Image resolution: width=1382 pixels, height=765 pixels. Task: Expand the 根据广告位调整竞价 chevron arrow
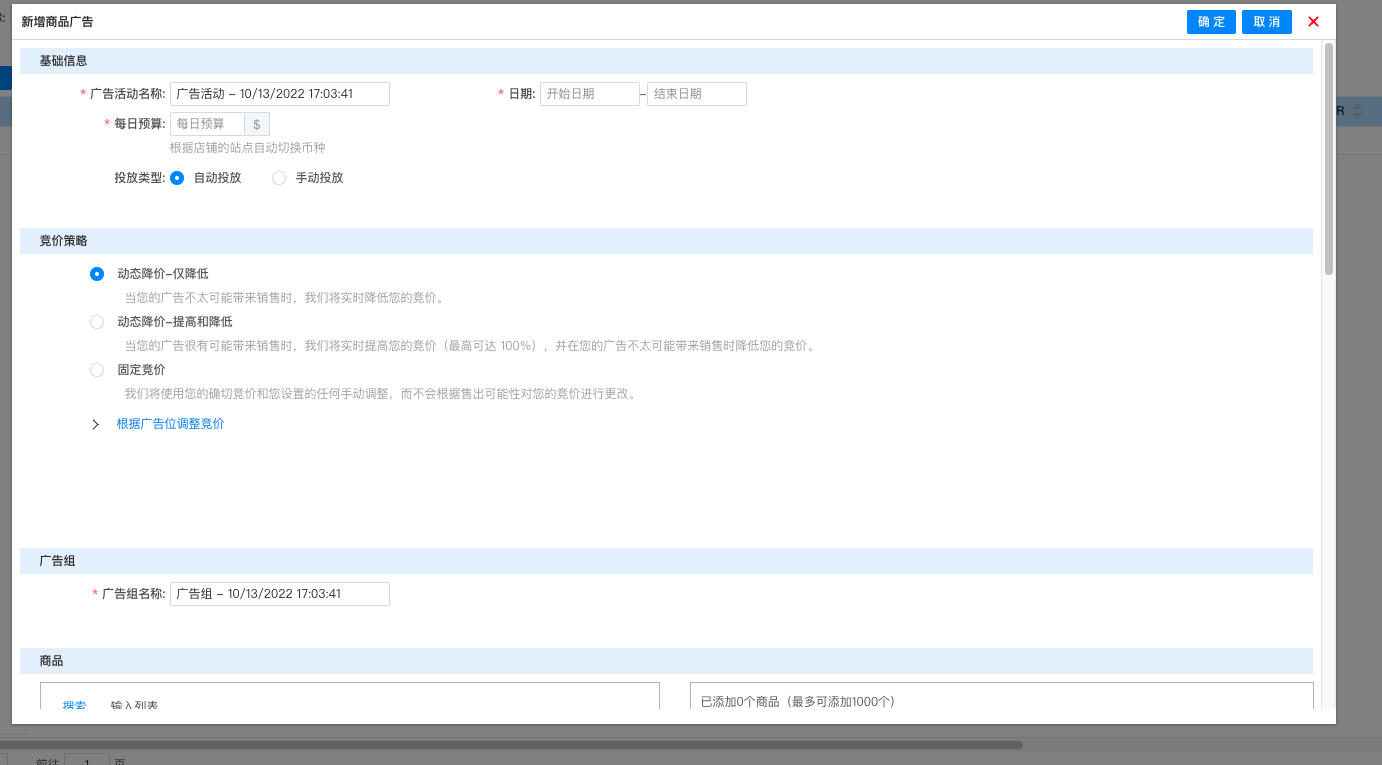[x=96, y=424]
